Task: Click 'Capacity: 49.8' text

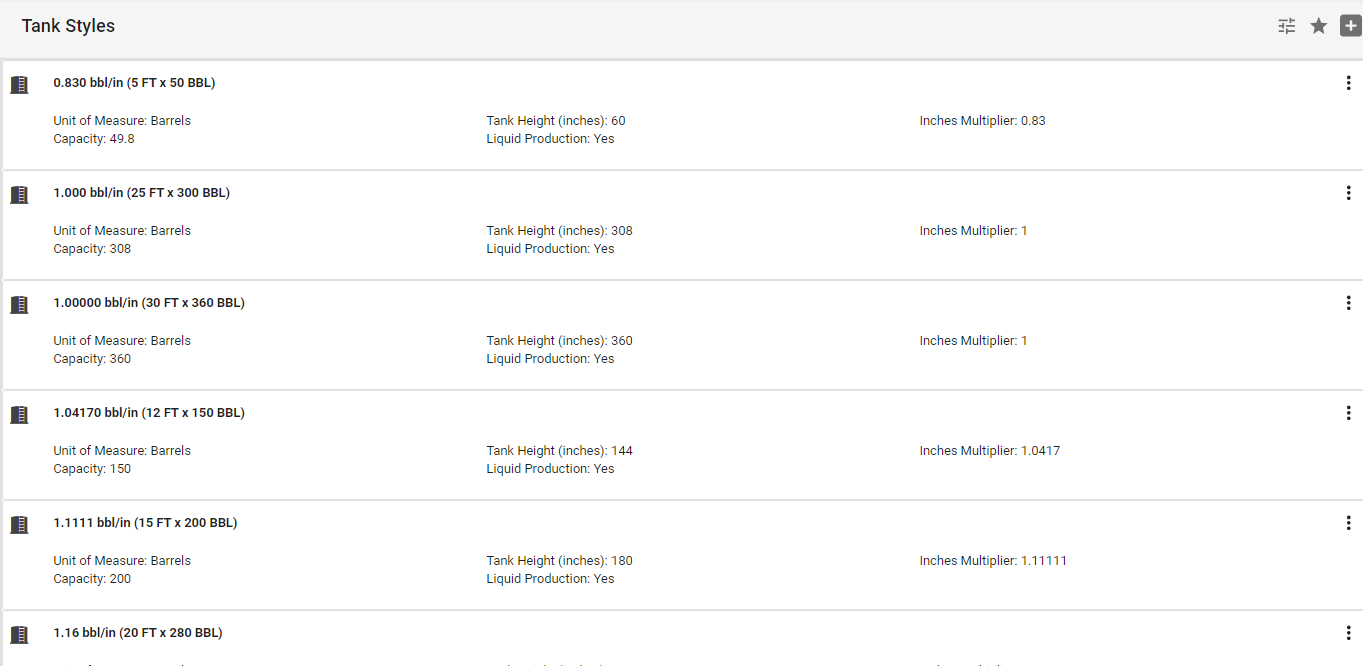Action: click(94, 139)
